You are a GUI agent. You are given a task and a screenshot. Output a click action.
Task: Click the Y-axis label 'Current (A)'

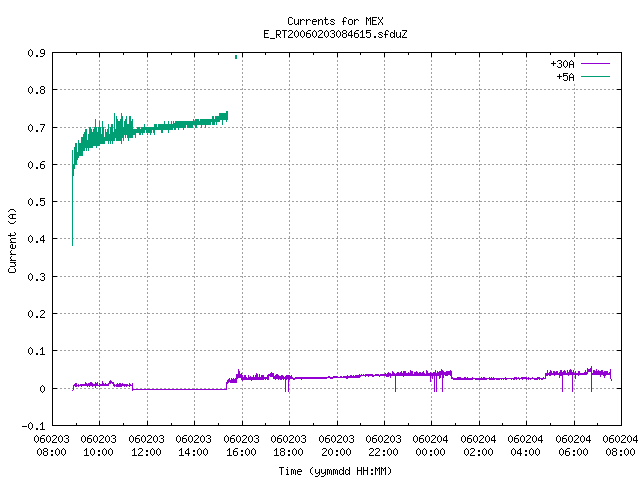[12, 241]
